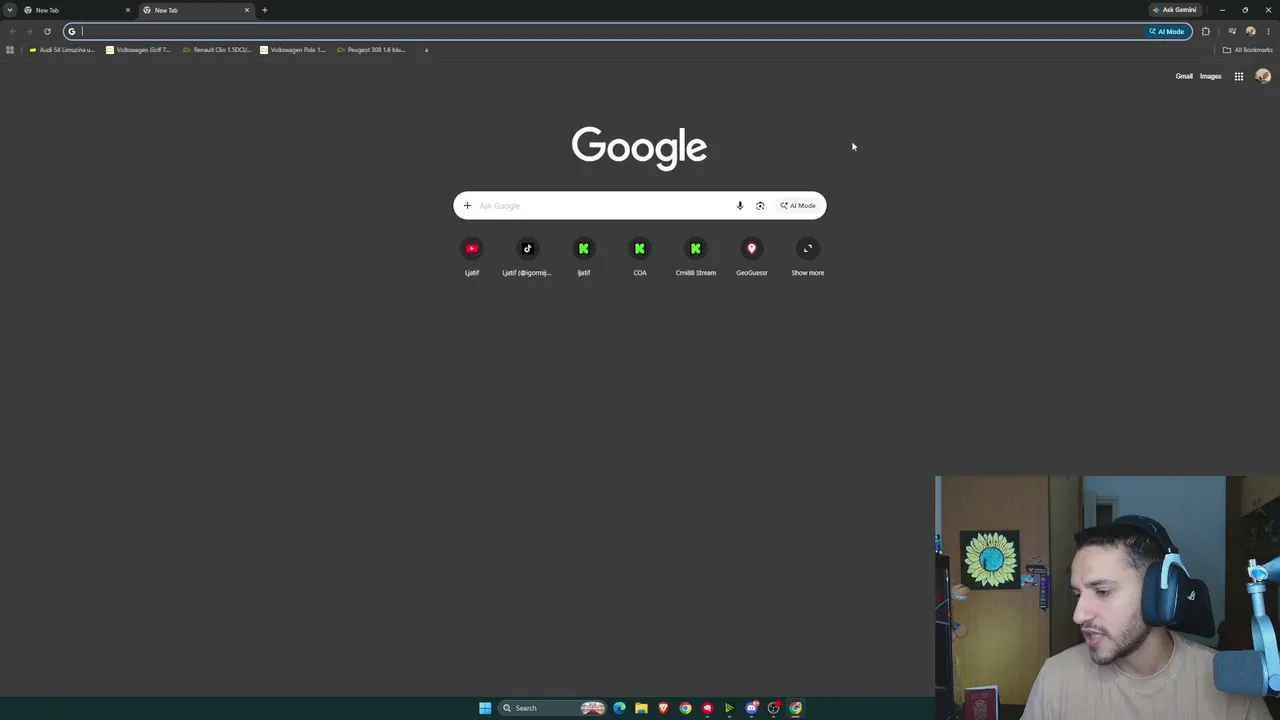Open the Windows Start menu
The image size is (1280, 720).
pos(485,708)
